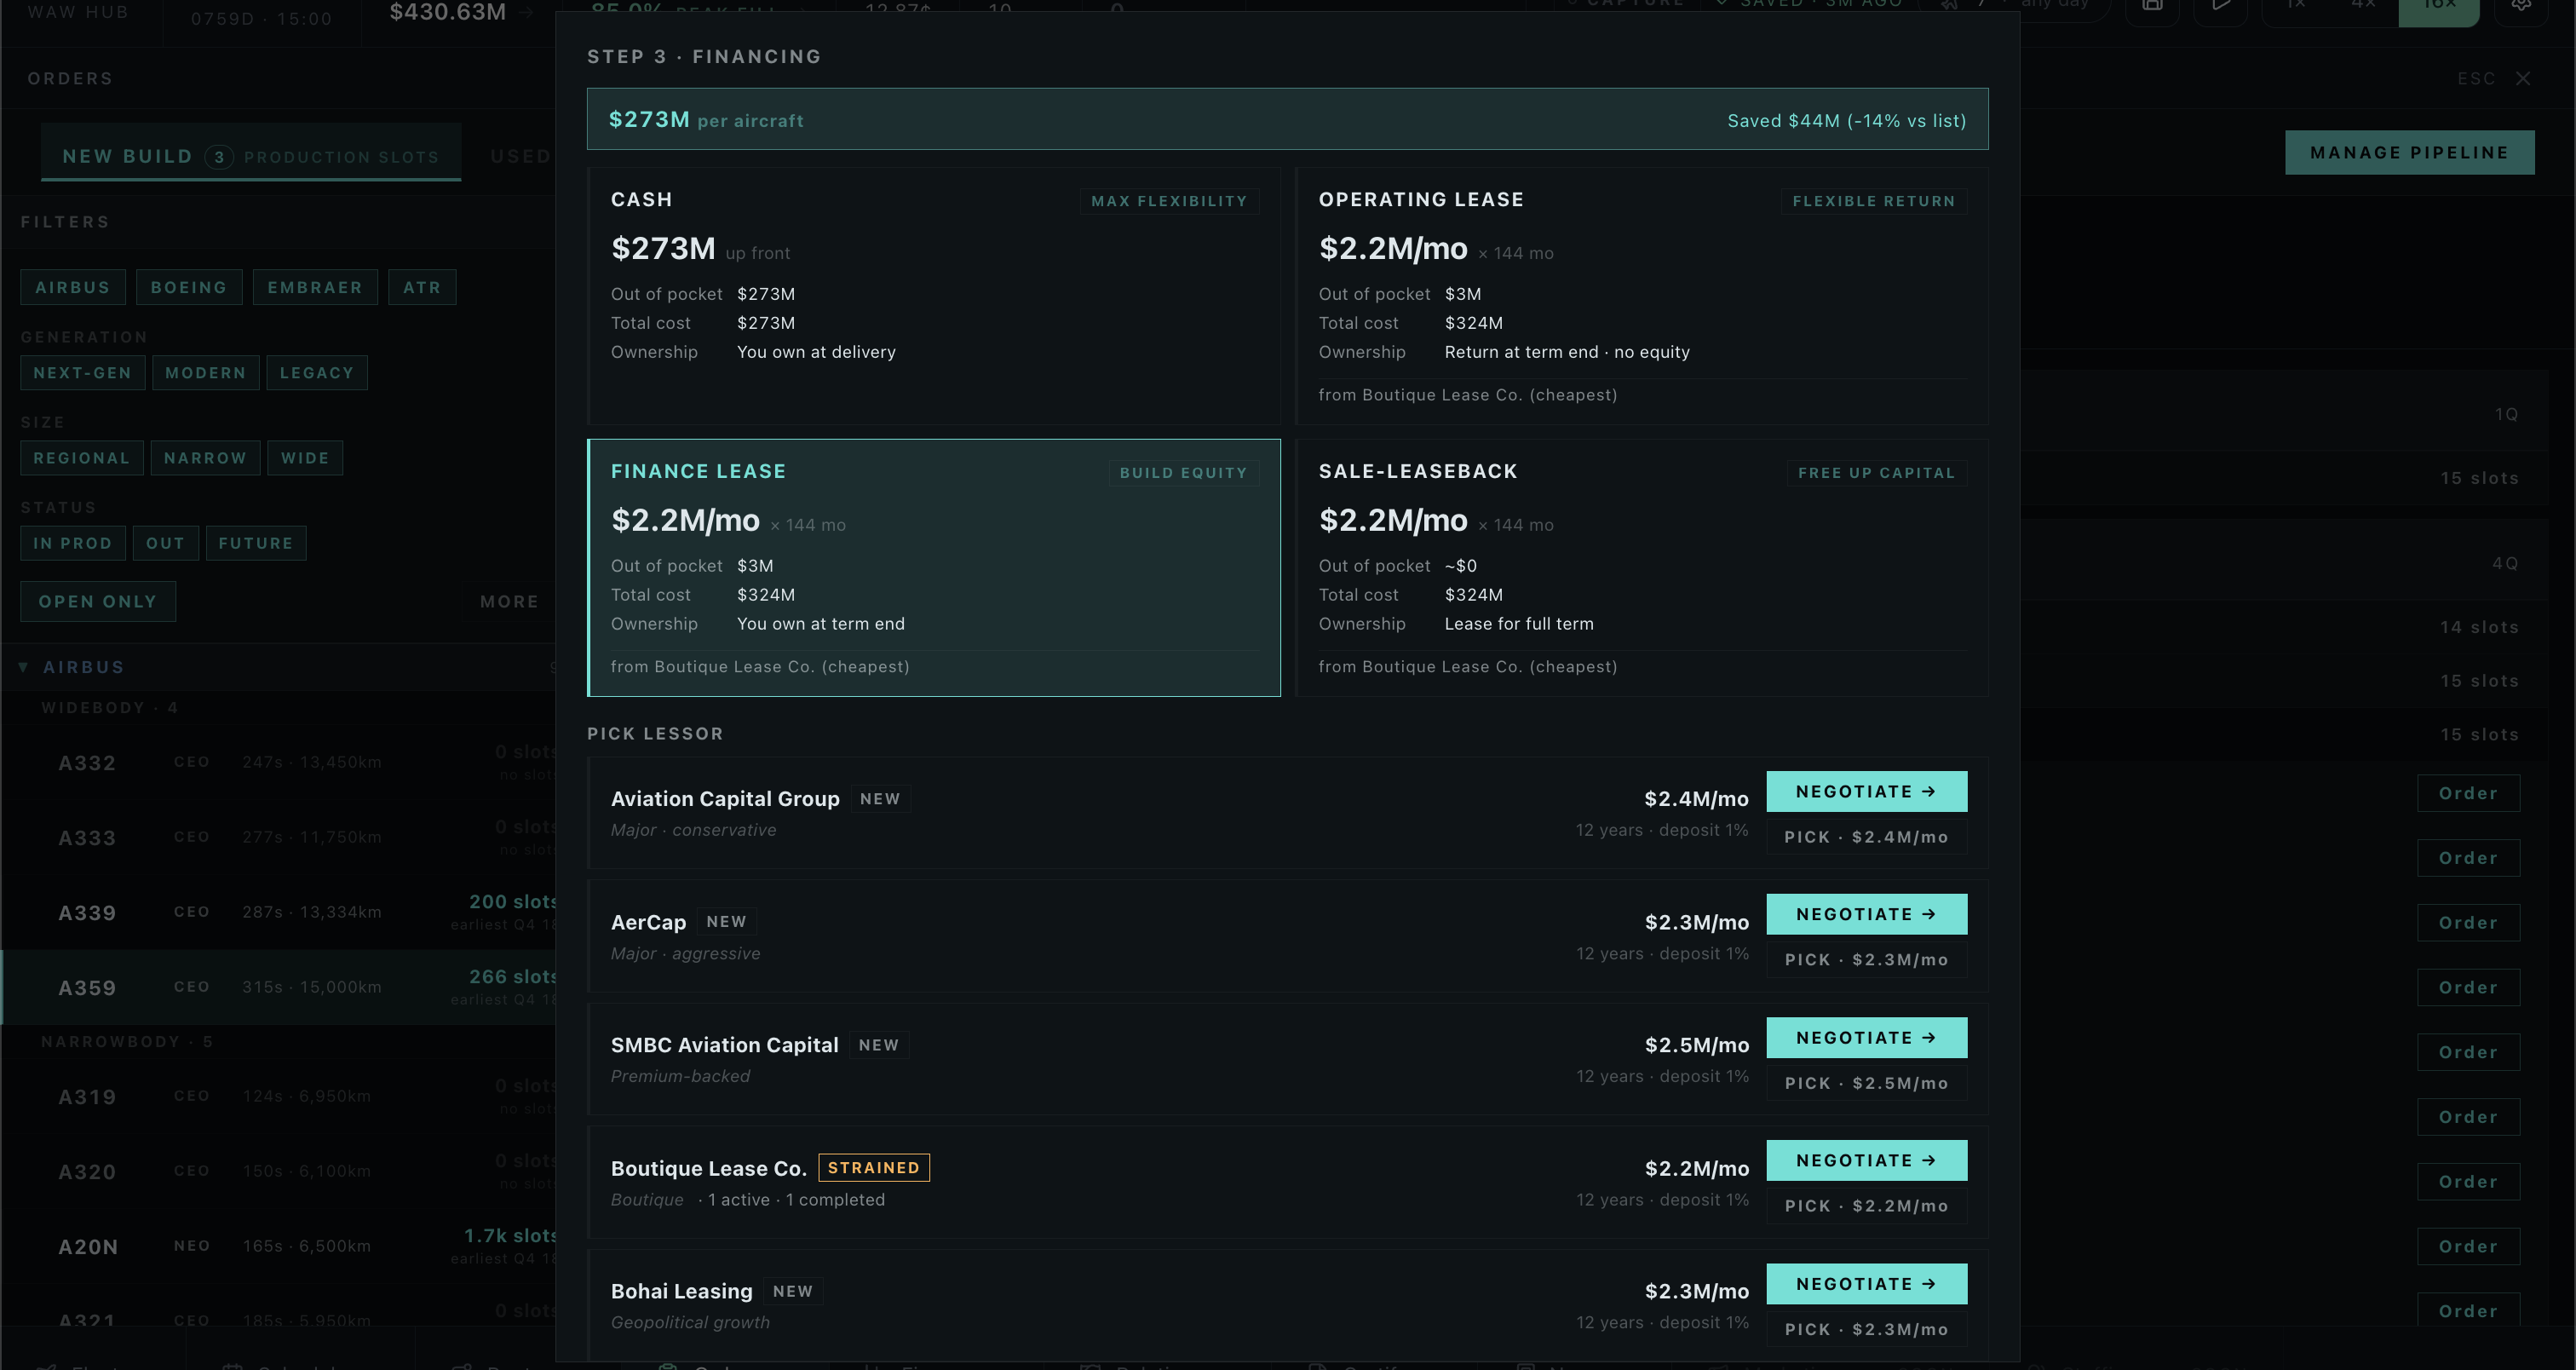Switch to the Used tab
2576x1370 pixels.
(521, 156)
